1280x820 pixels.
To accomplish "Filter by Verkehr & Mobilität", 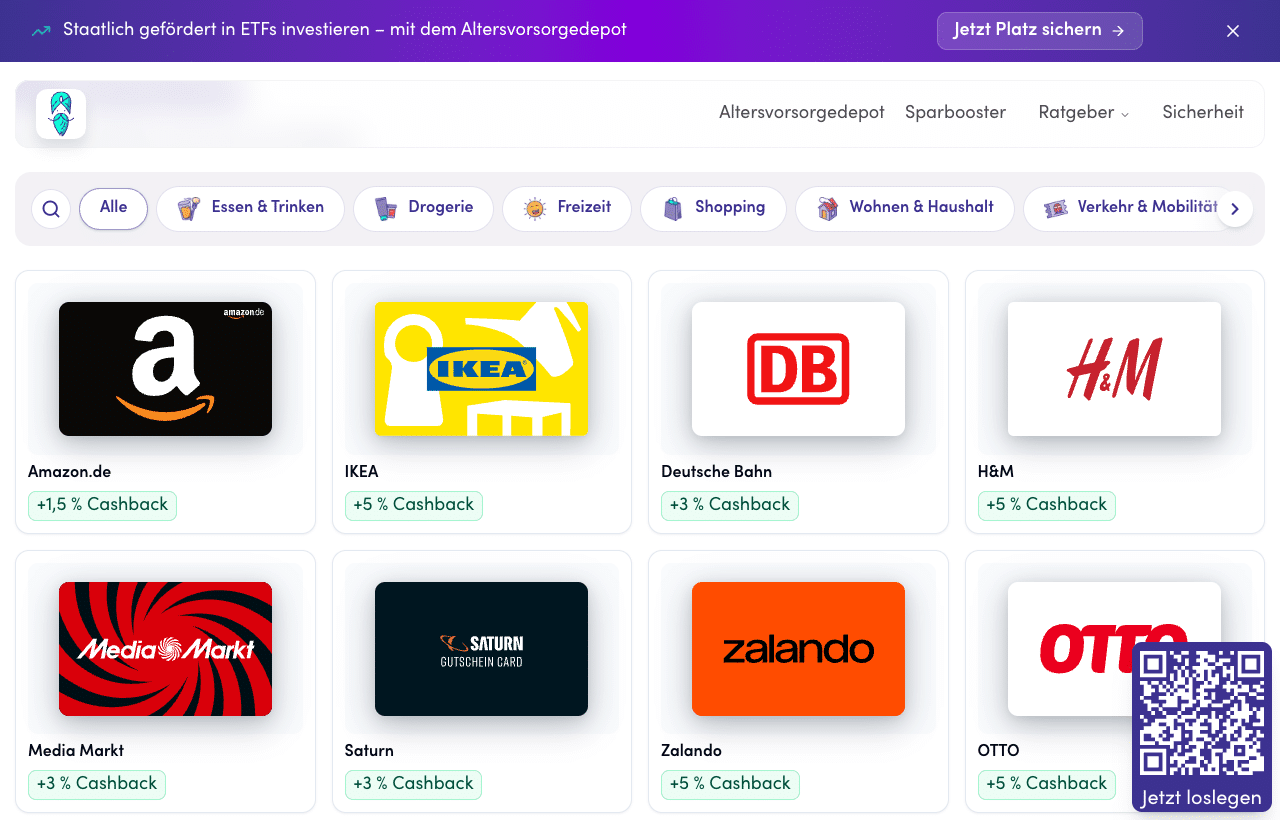I will [x=1130, y=209].
